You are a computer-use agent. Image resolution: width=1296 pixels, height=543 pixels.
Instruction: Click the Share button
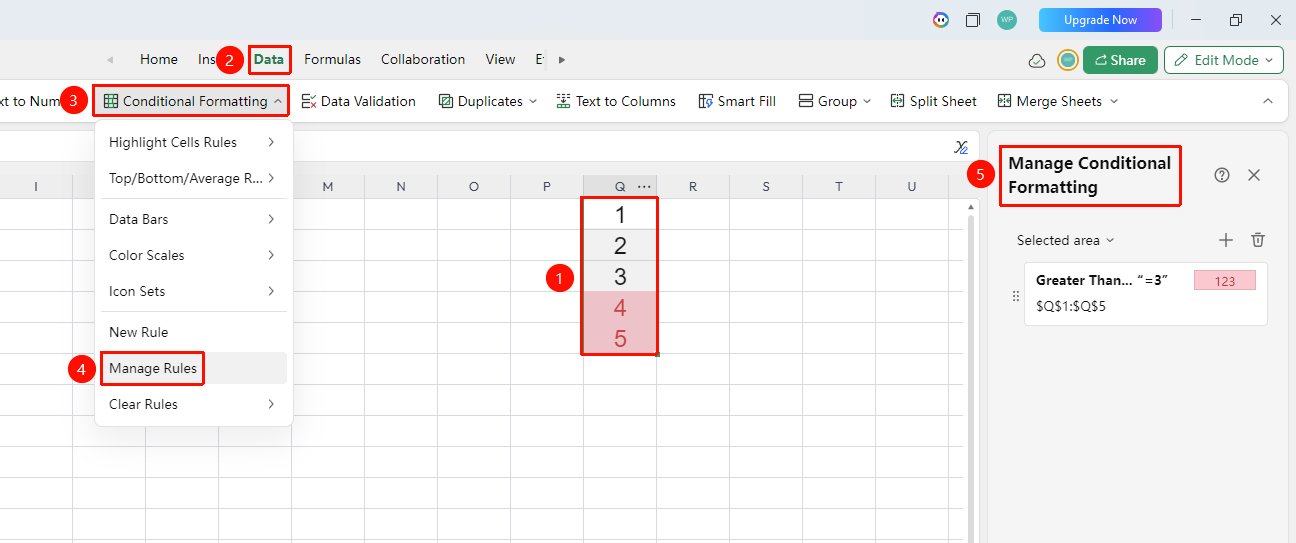(x=1120, y=60)
